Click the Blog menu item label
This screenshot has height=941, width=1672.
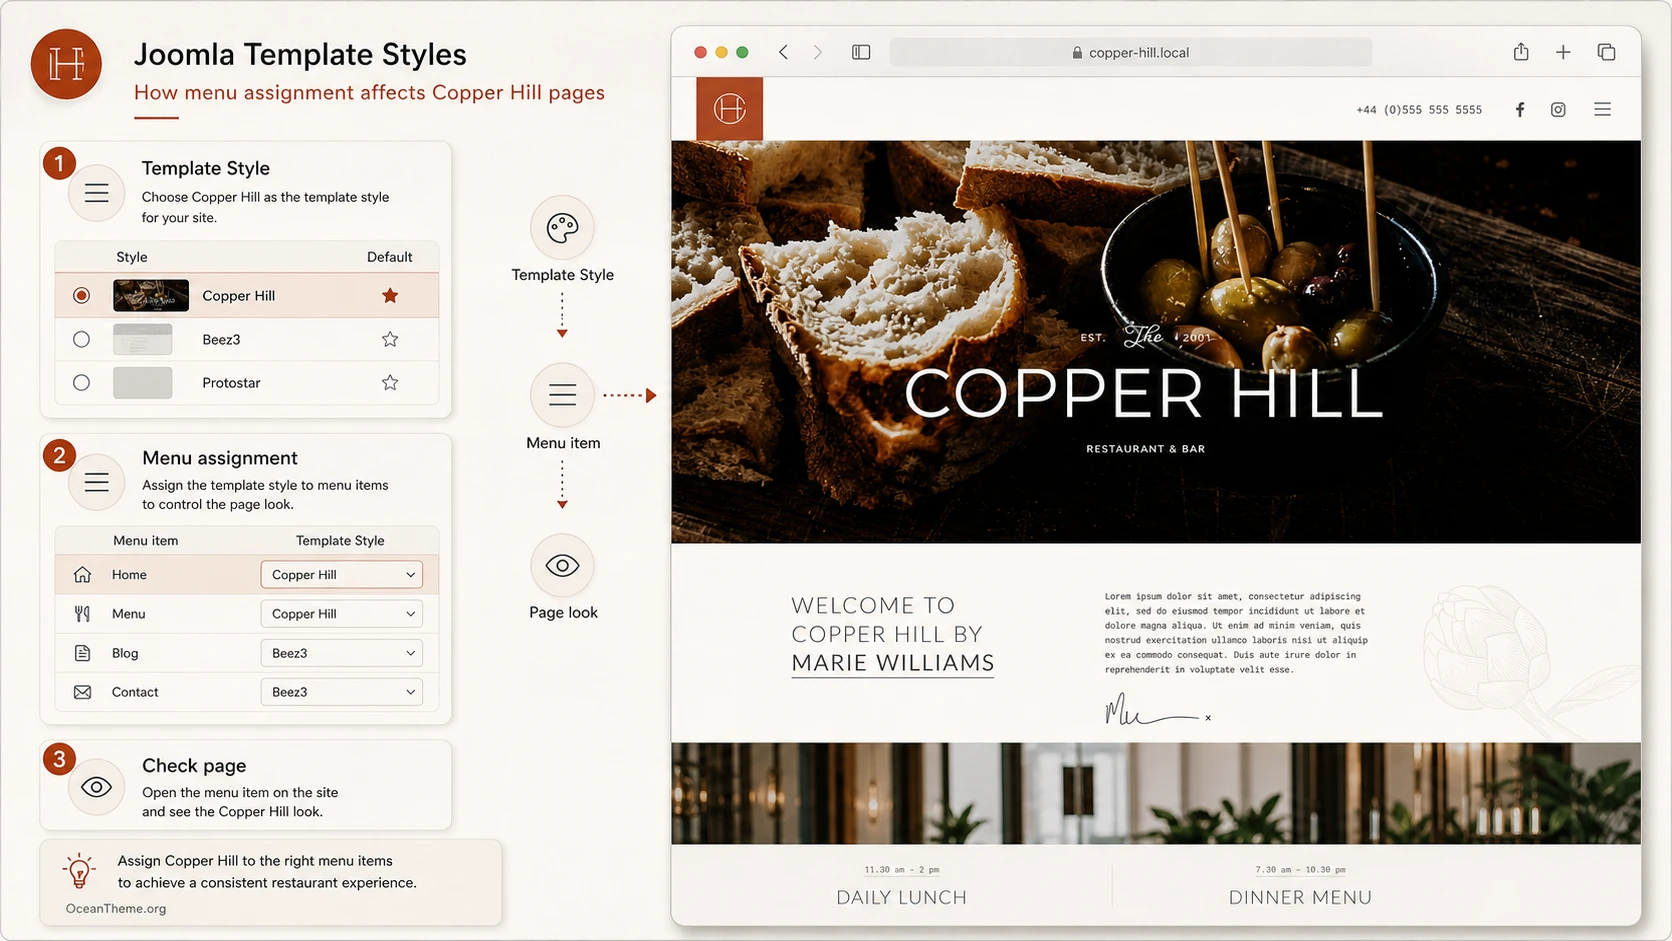tap(125, 653)
